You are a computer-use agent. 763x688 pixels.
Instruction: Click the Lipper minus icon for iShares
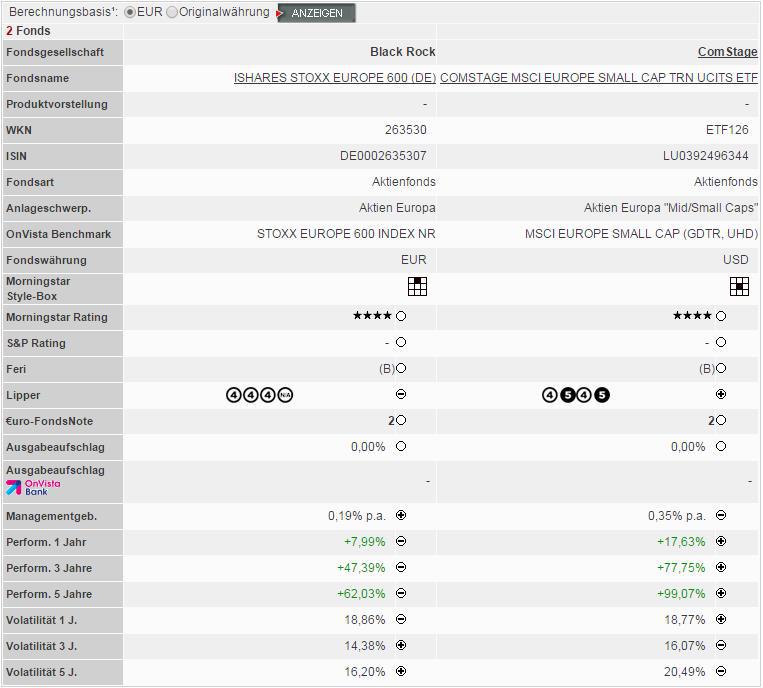tap(401, 394)
